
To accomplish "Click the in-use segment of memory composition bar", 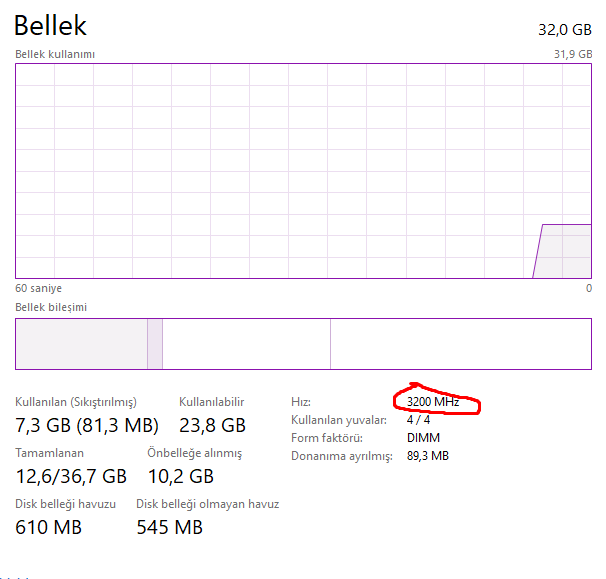I will click(x=80, y=344).
